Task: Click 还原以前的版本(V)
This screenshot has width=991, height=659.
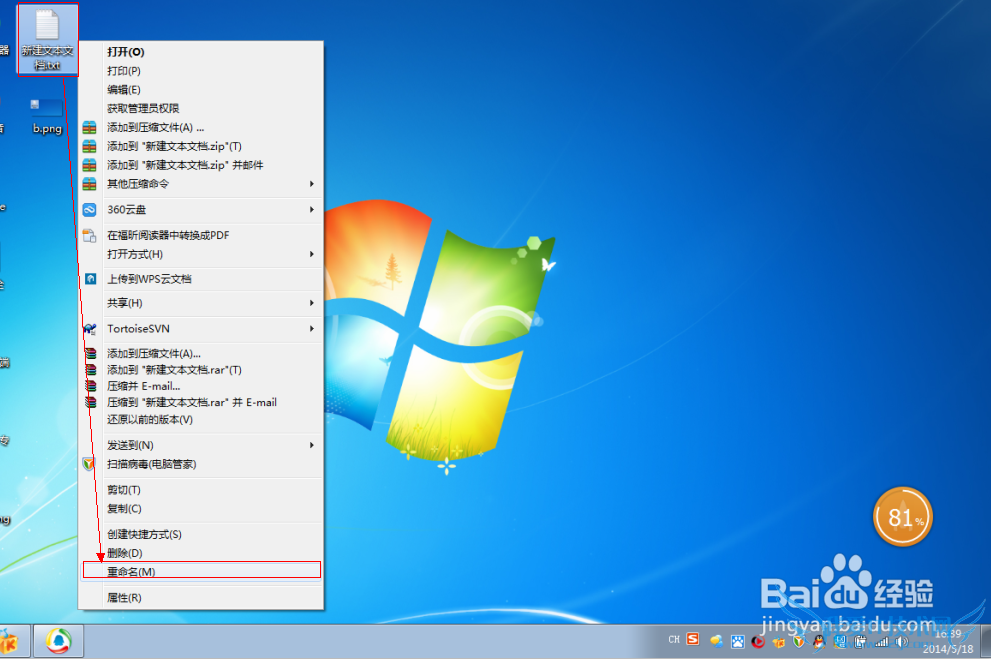Action: click(x=201, y=420)
